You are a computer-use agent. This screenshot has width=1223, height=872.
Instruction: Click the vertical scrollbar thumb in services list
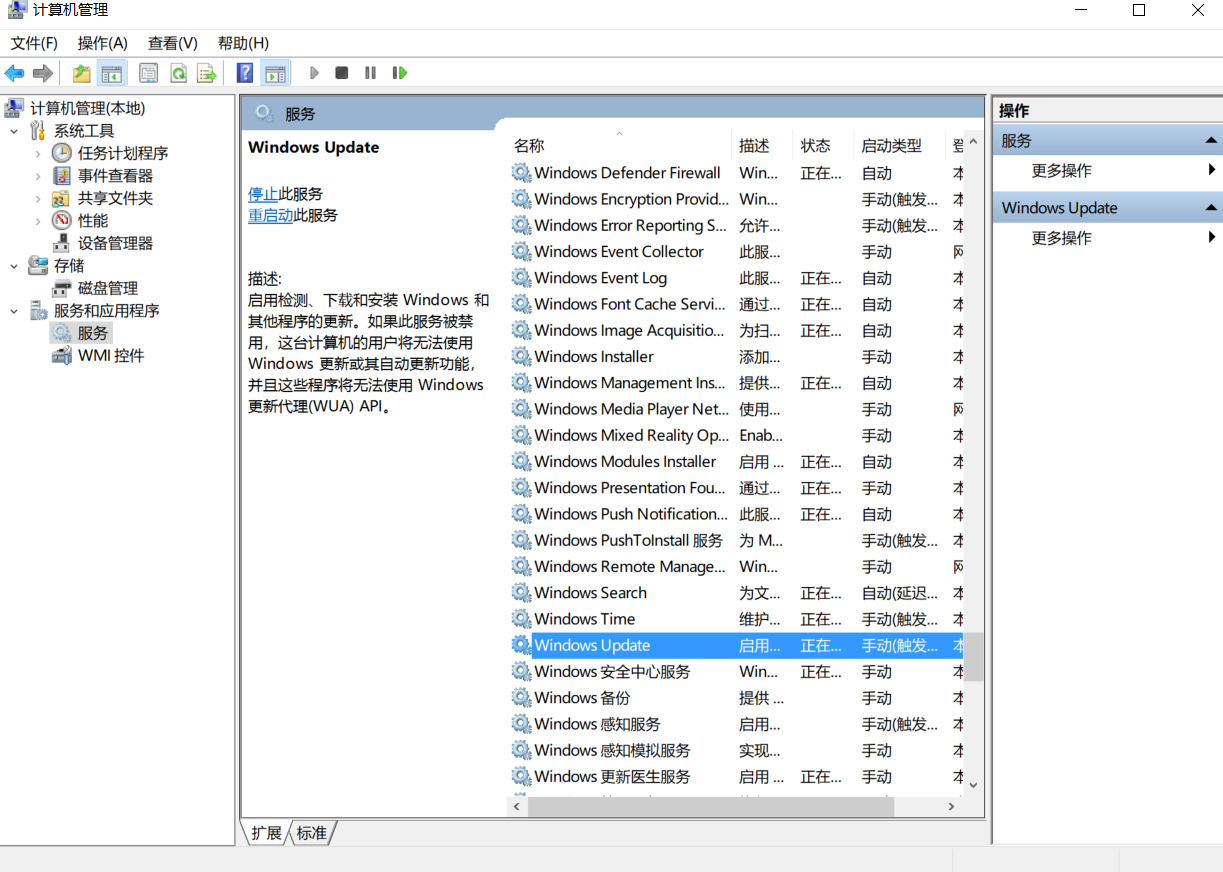973,657
